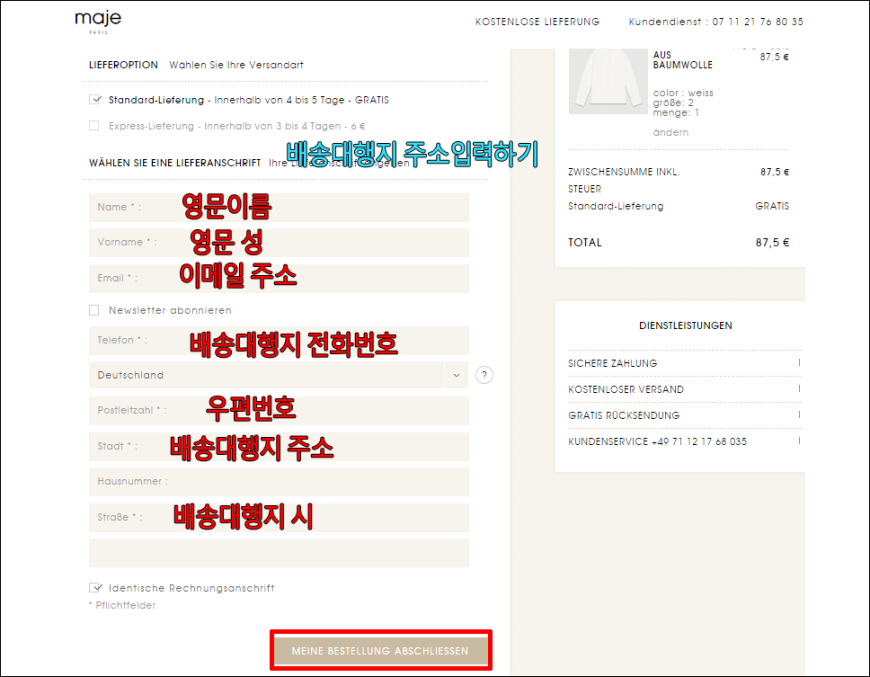Click the Hausnummer input field
Viewport: 870px width, 677px height.
coord(279,482)
